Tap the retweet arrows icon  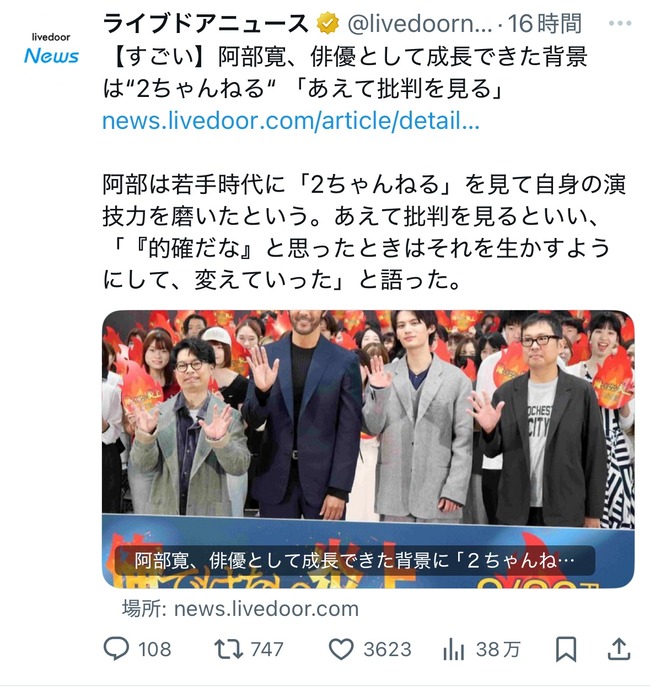pos(228,649)
